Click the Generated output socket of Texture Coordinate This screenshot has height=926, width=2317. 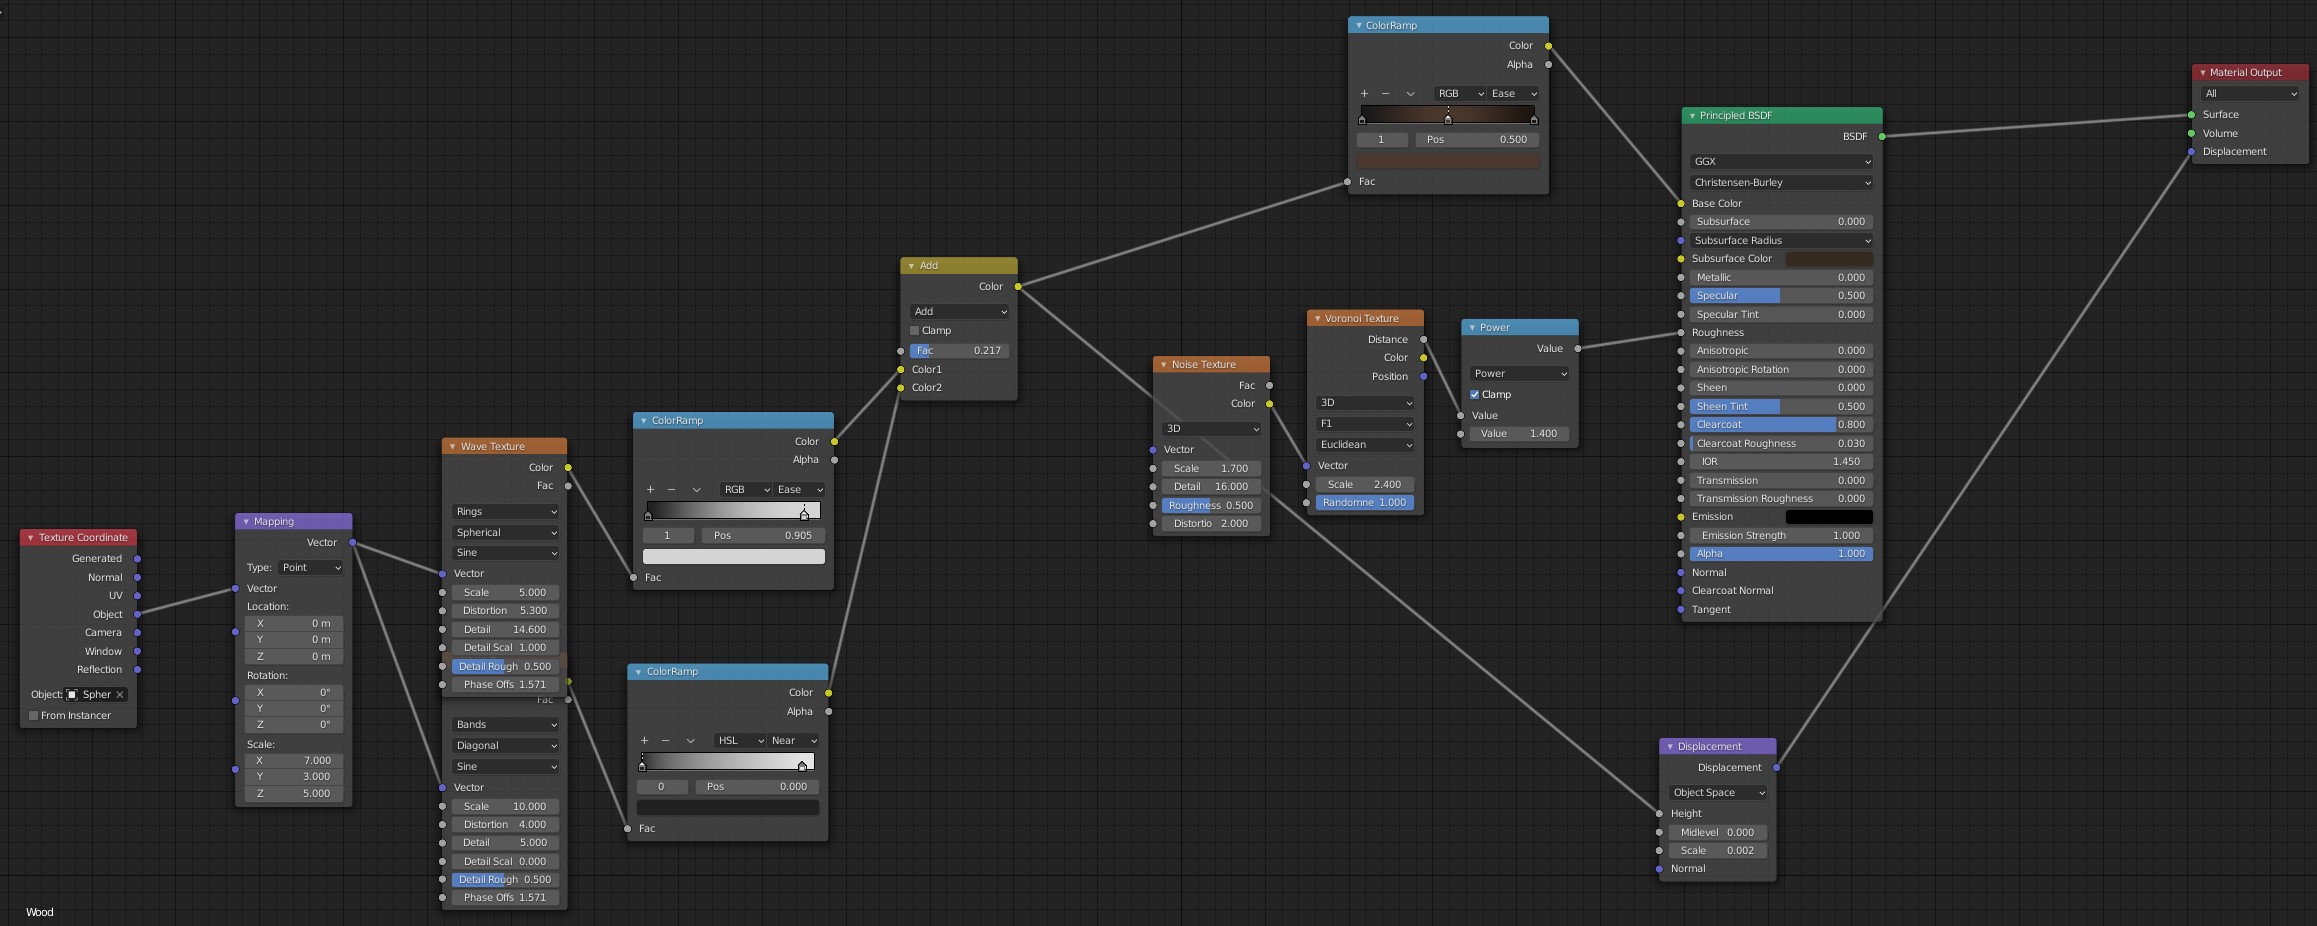(x=137, y=558)
